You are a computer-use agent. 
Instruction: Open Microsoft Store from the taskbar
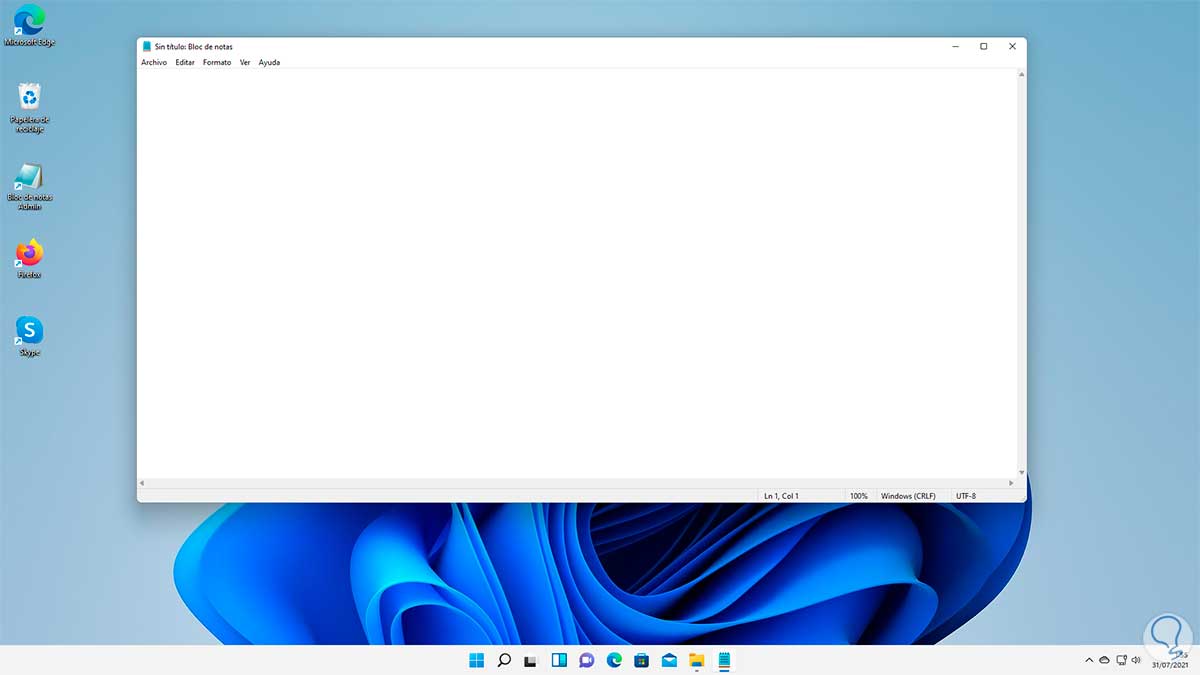point(641,660)
